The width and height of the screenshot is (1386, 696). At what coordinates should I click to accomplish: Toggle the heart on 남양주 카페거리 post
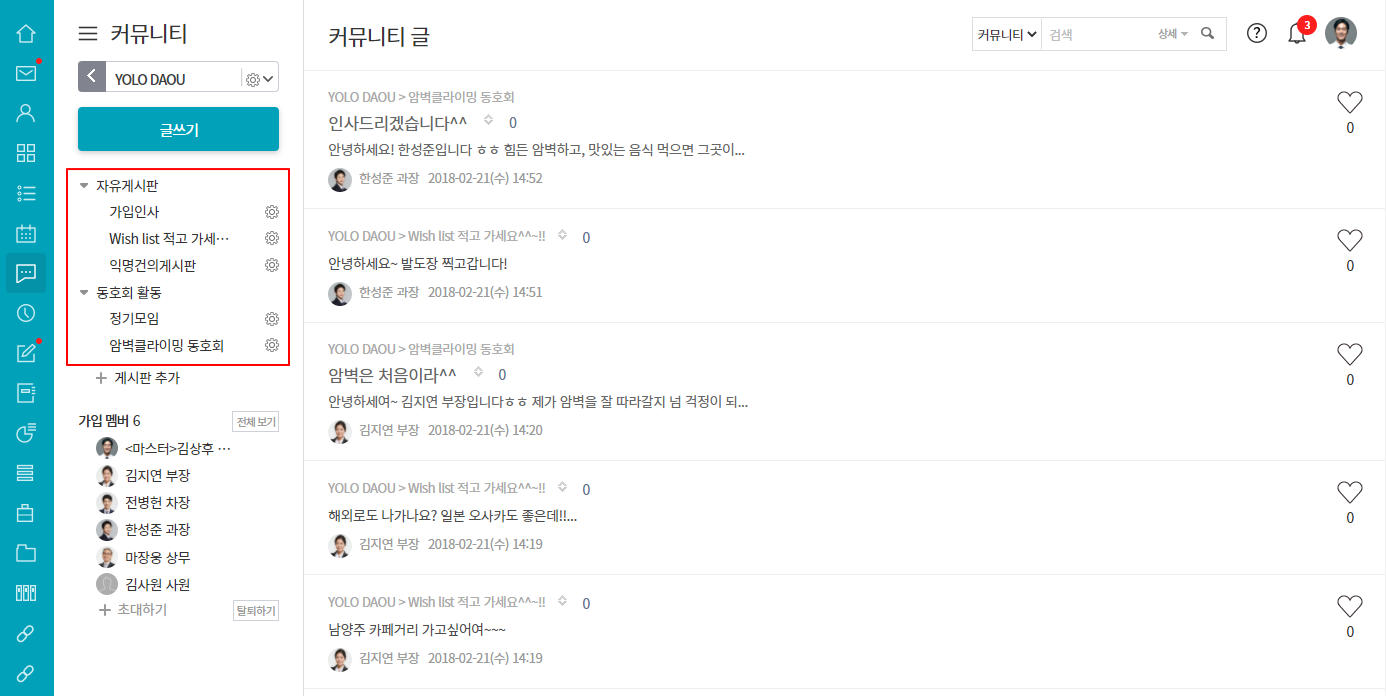pyautogui.click(x=1350, y=606)
